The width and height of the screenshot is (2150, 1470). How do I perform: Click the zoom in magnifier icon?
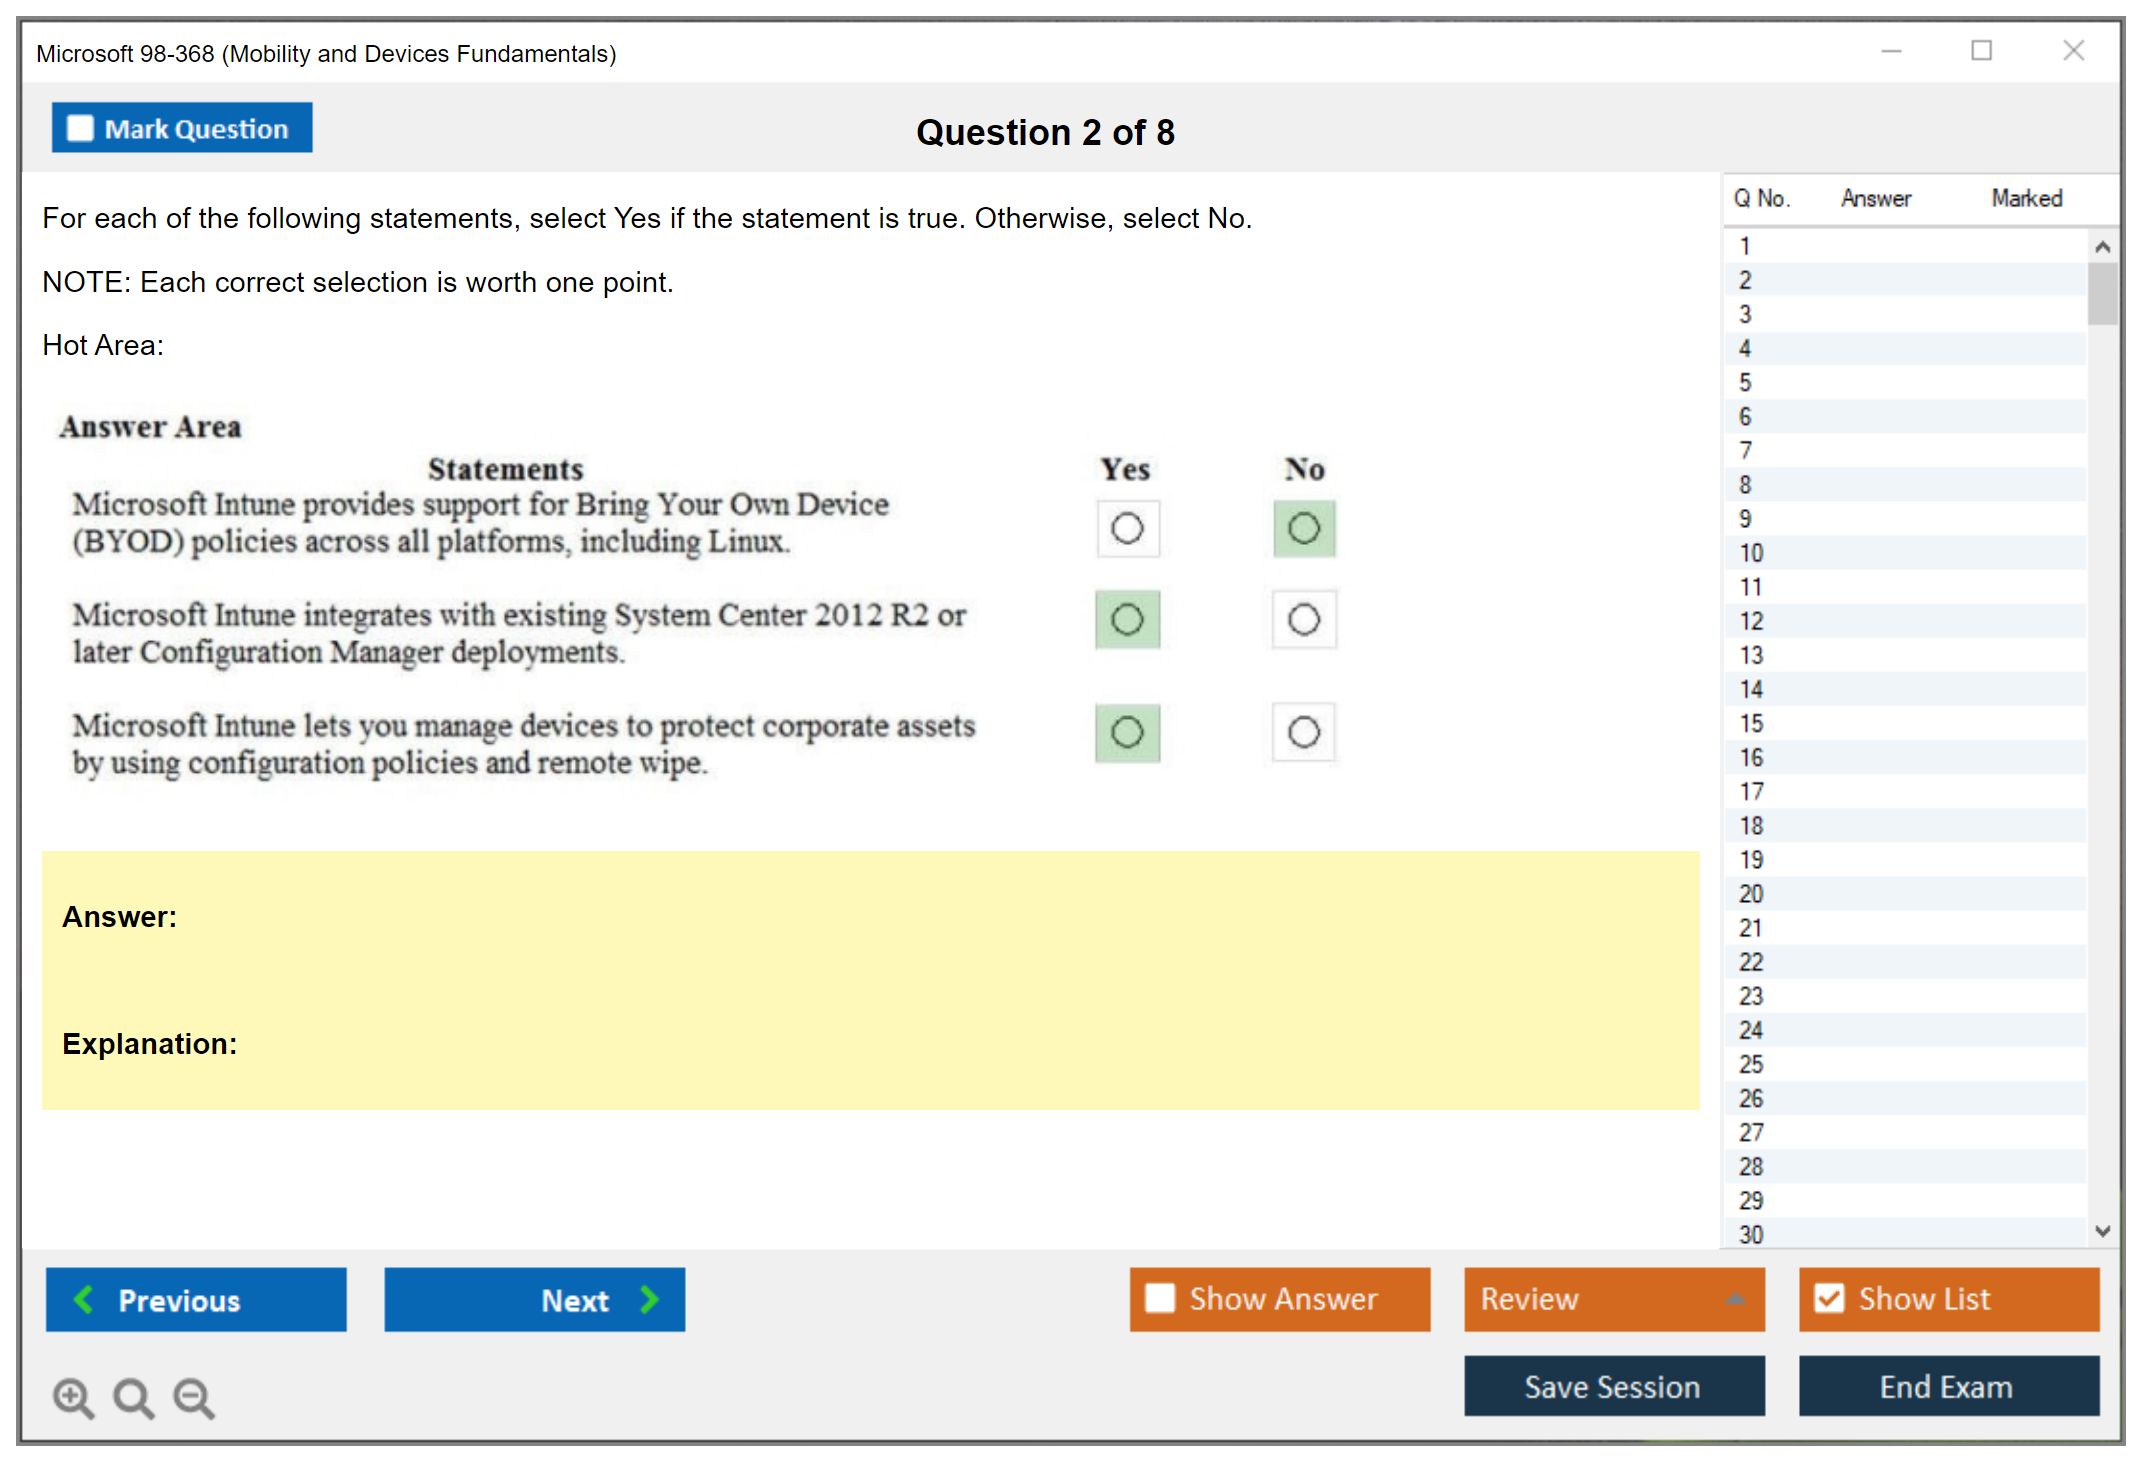(73, 1397)
